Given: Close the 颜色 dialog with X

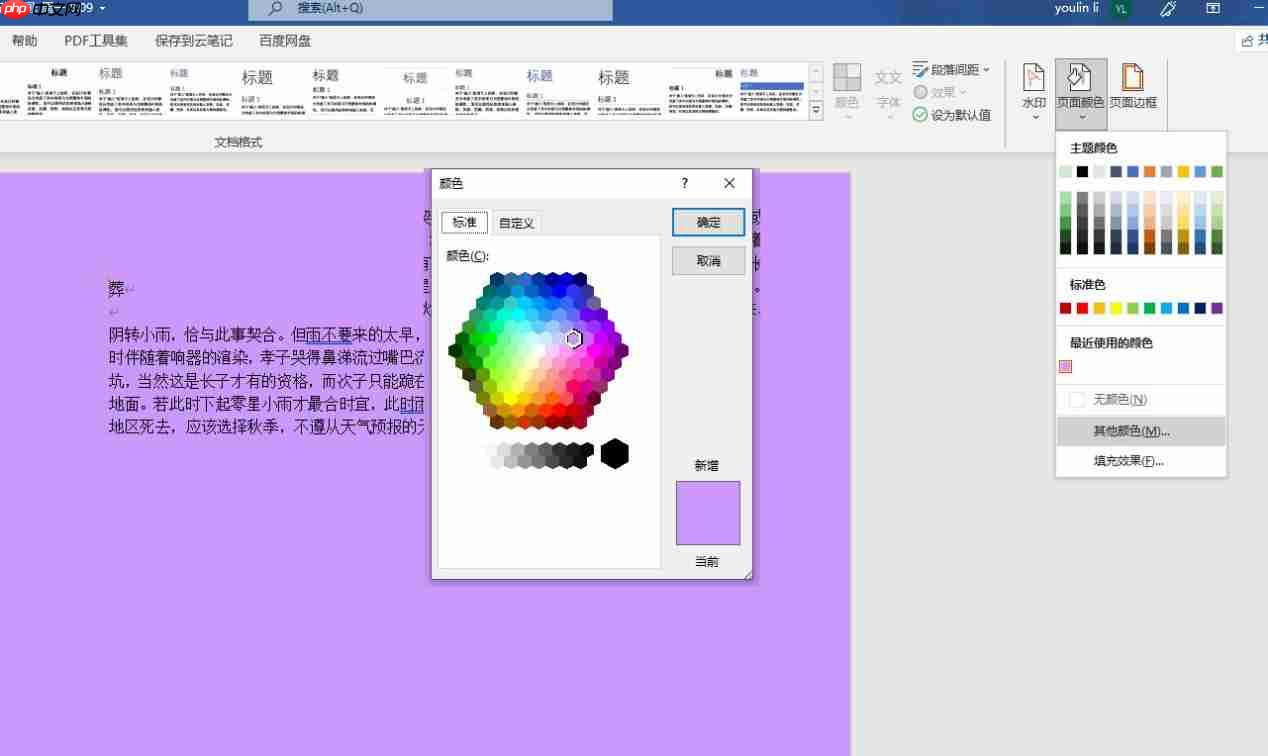Looking at the screenshot, I should tap(729, 183).
